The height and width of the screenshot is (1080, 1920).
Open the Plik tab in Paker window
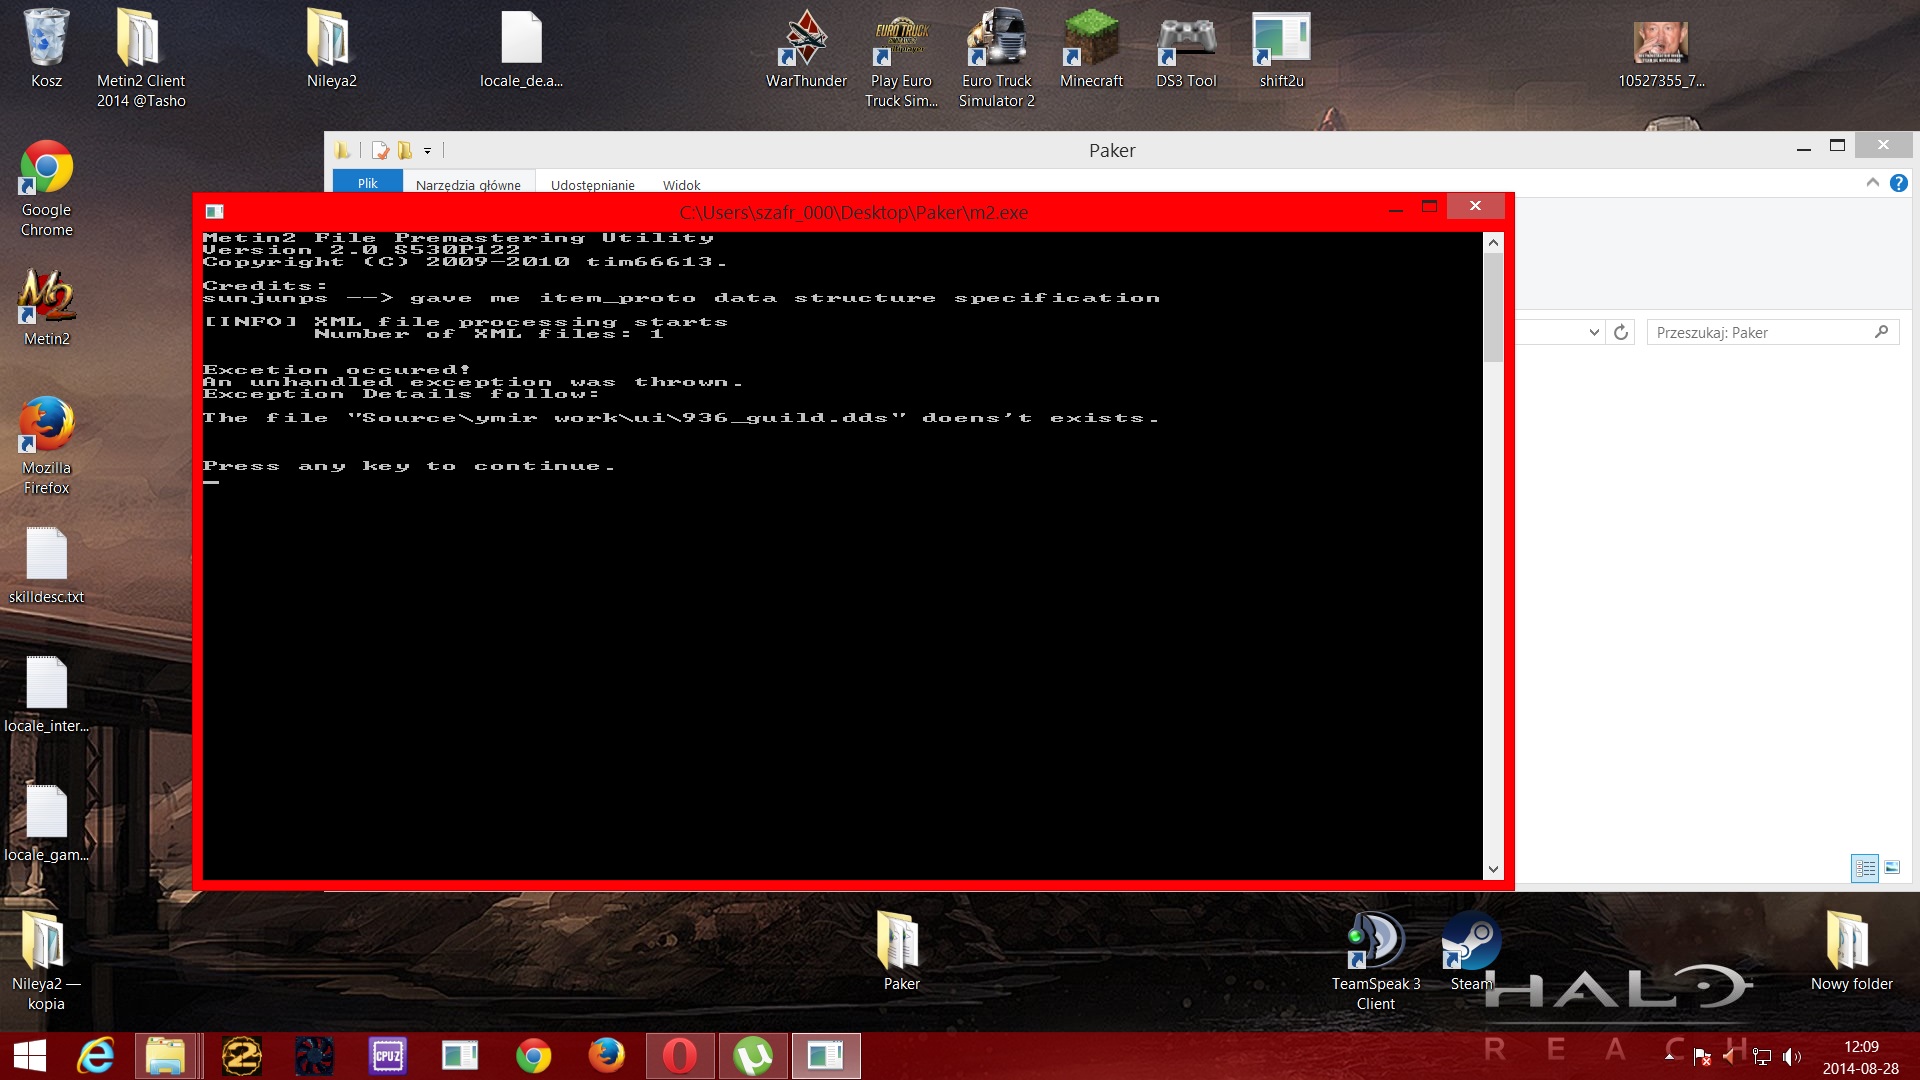click(x=368, y=183)
